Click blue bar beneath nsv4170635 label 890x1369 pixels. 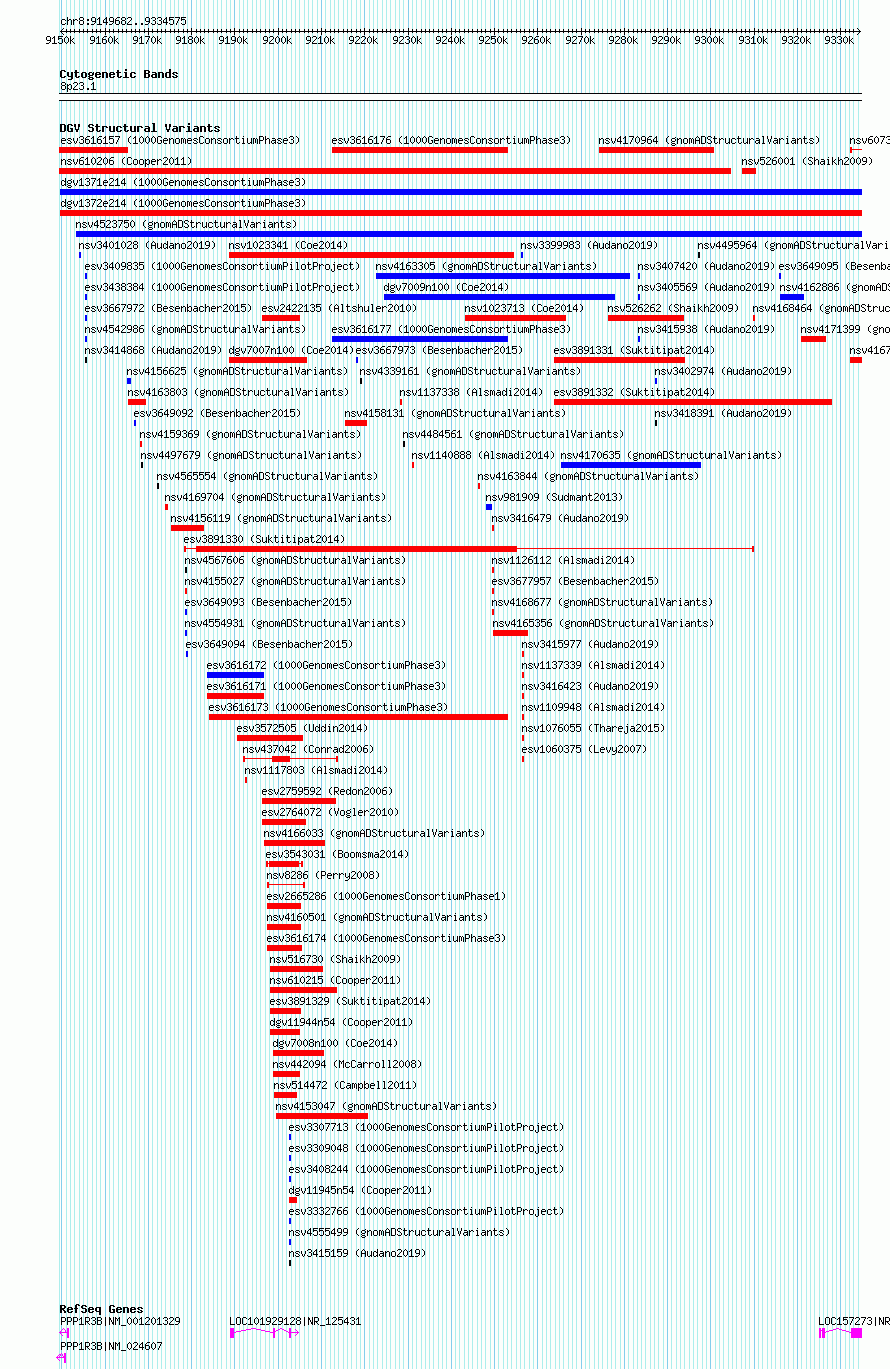coord(631,465)
